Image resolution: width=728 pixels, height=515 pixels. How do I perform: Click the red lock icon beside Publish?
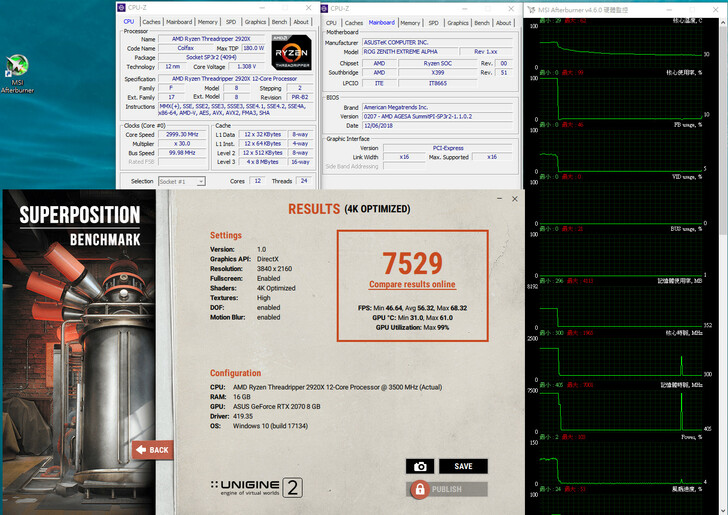[x=420, y=489]
